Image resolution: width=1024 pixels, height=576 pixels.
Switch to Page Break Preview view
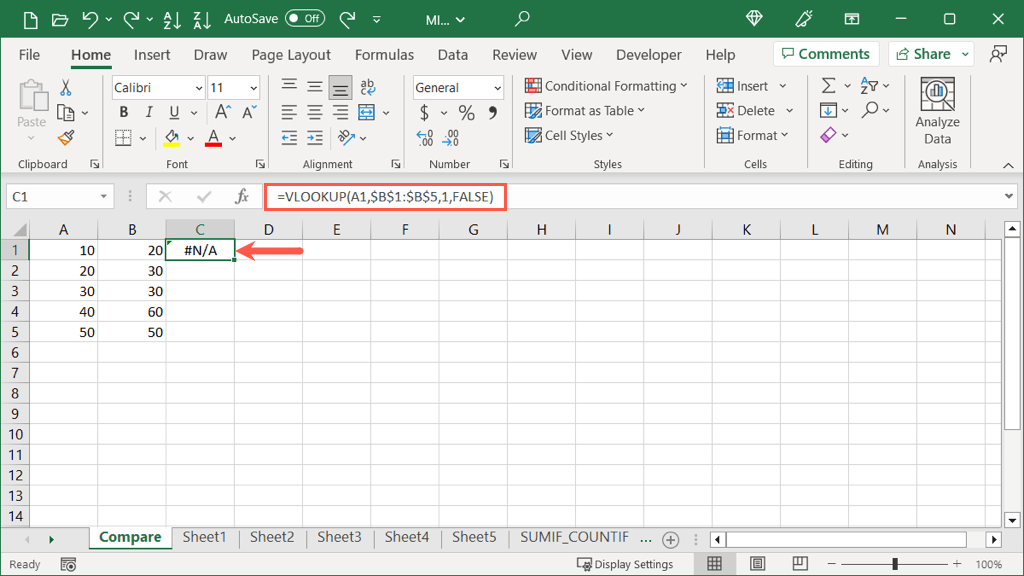click(x=800, y=564)
